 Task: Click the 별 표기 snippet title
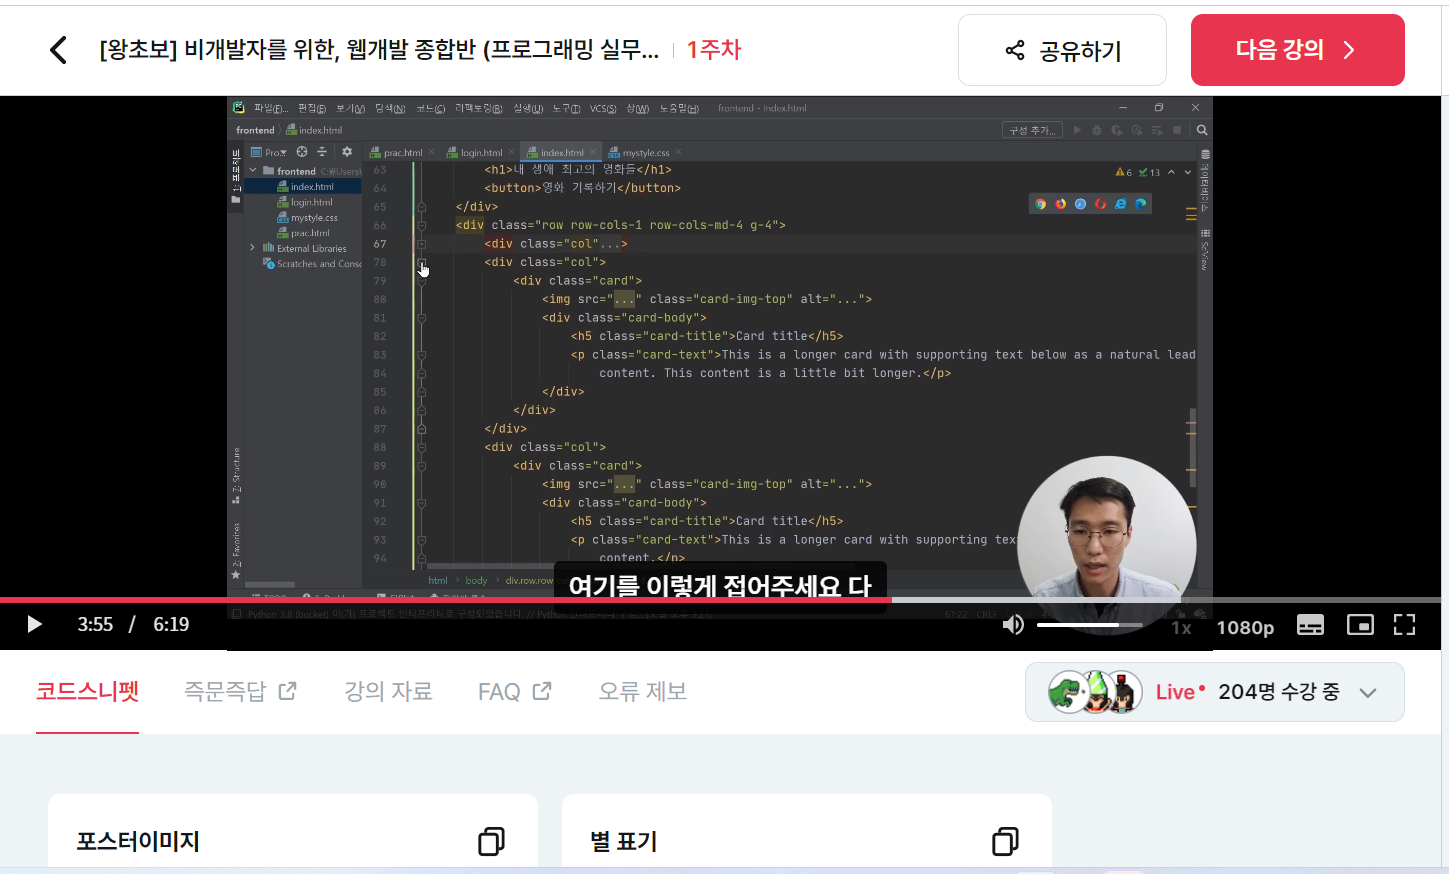click(x=624, y=841)
